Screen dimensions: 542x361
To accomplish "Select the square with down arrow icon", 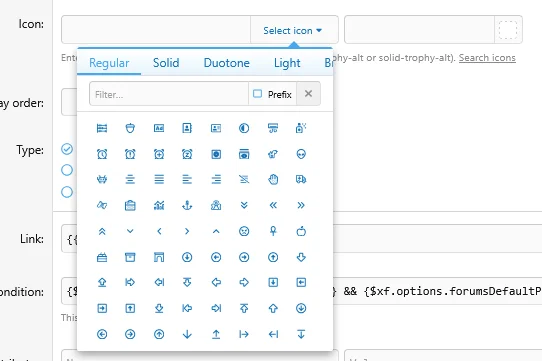I will point(273,283).
